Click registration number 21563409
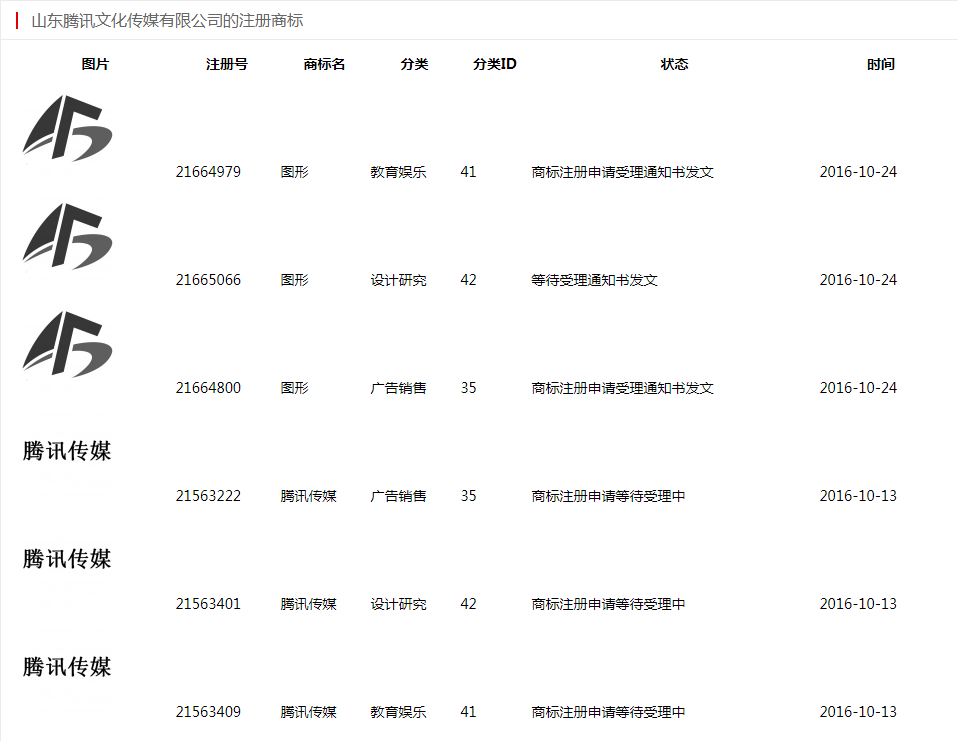The height and width of the screenshot is (741, 958). (x=208, y=712)
